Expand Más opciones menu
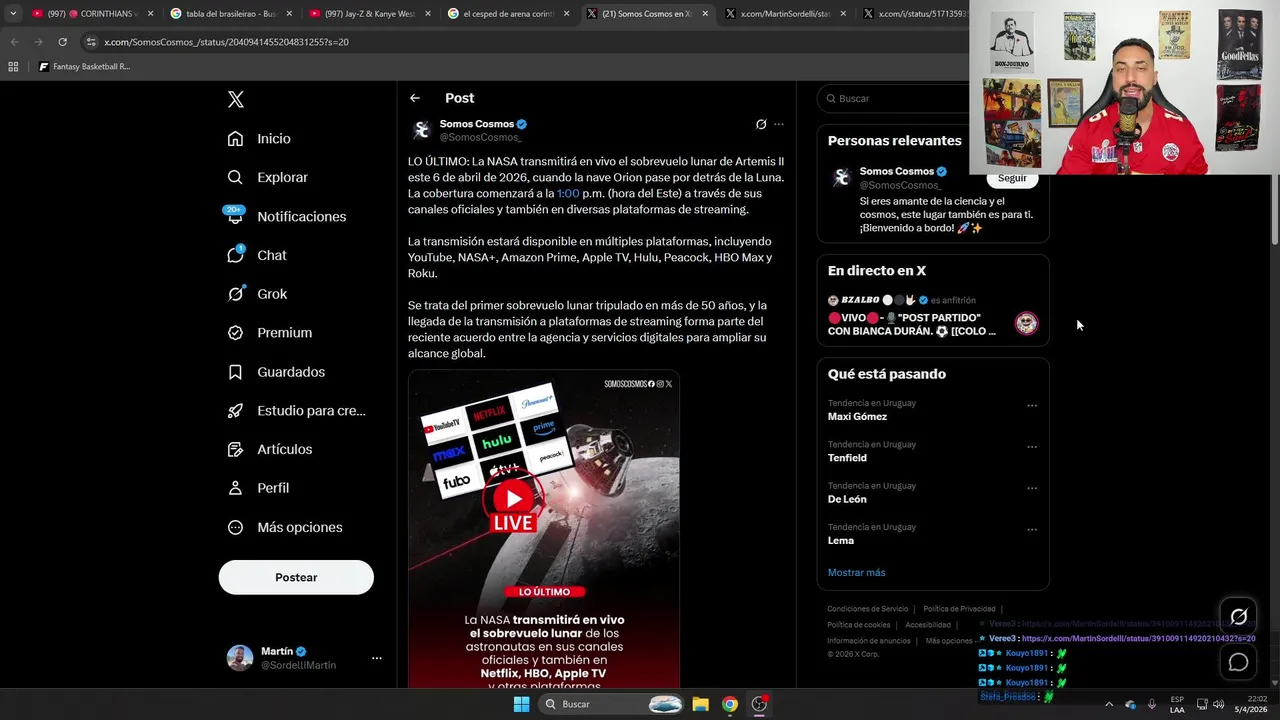 [x=285, y=527]
